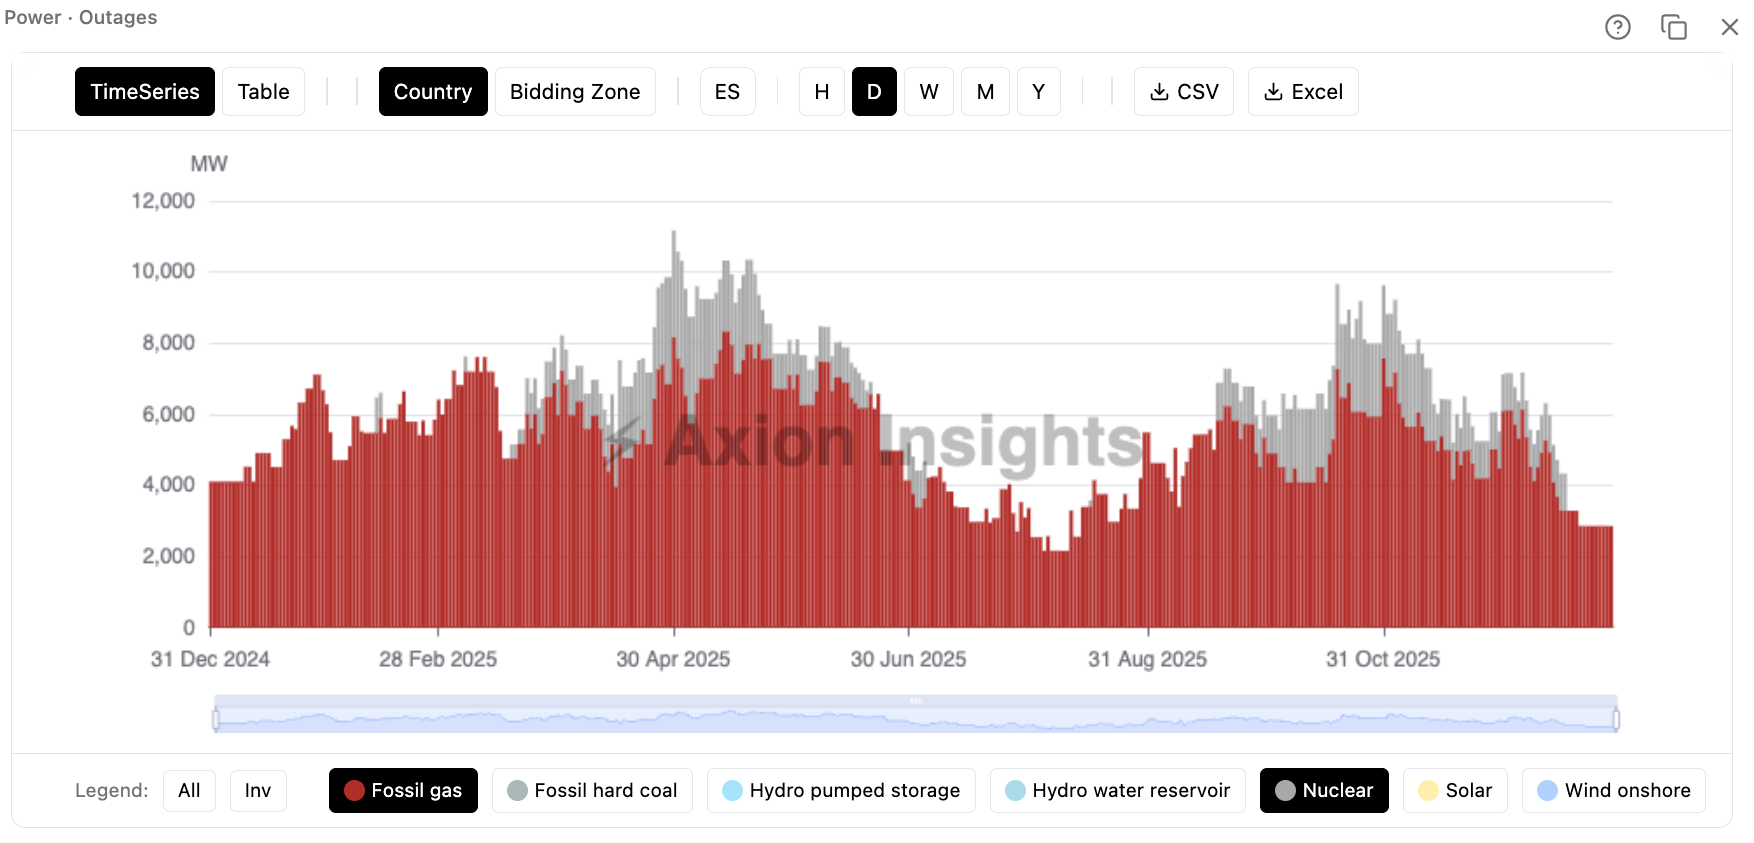Open the ES country selector

click(x=727, y=92)
